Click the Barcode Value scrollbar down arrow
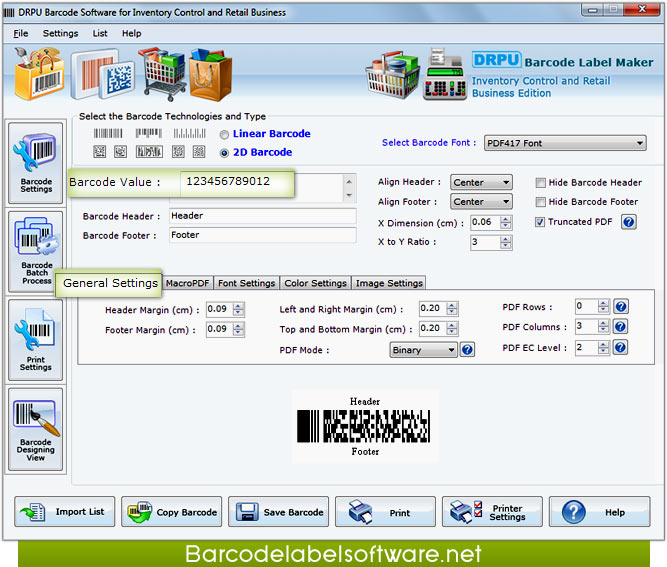This screenshot has height=567, width=667. 349,195
